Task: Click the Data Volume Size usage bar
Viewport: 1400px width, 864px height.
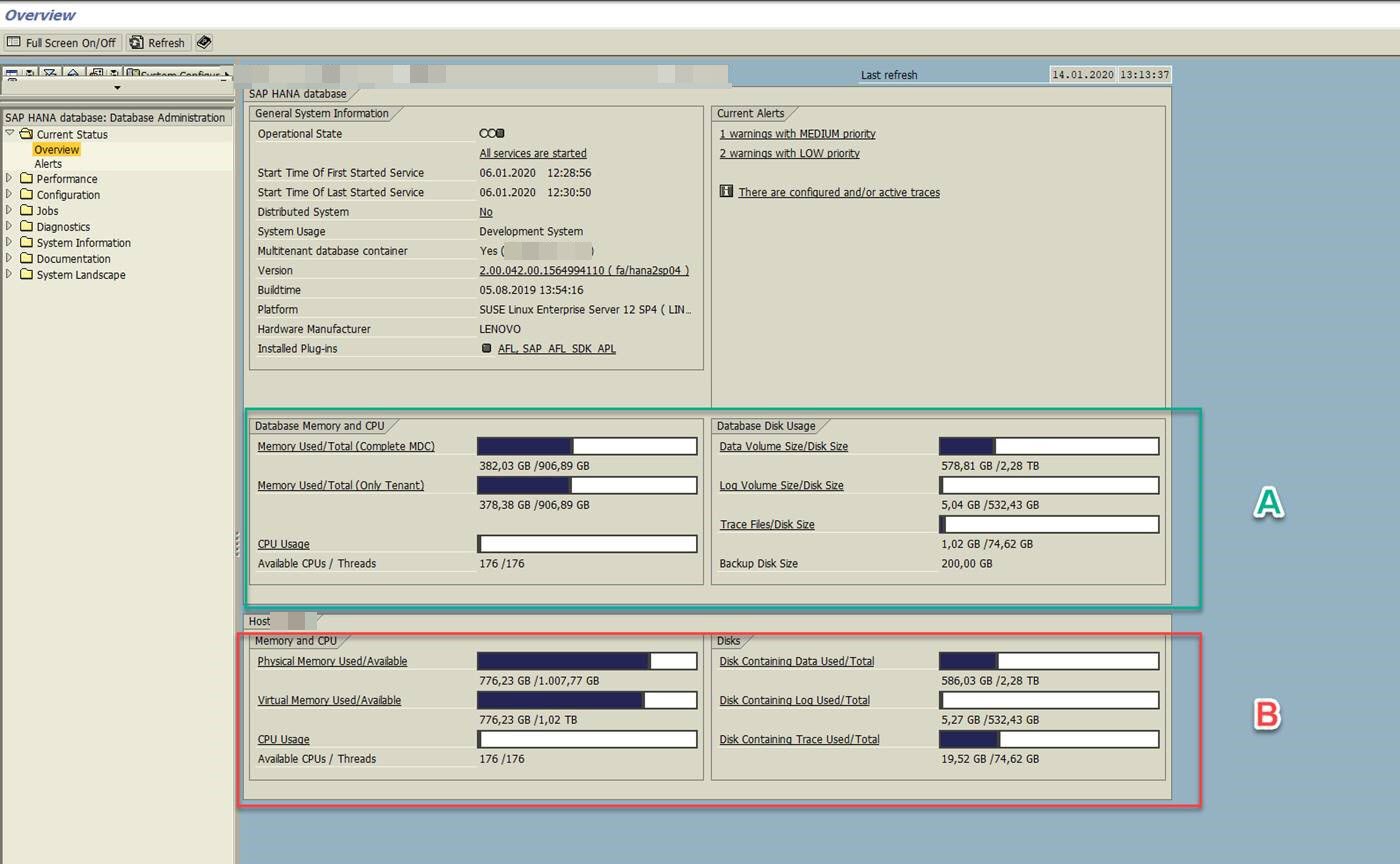Action: [1049, 446]
